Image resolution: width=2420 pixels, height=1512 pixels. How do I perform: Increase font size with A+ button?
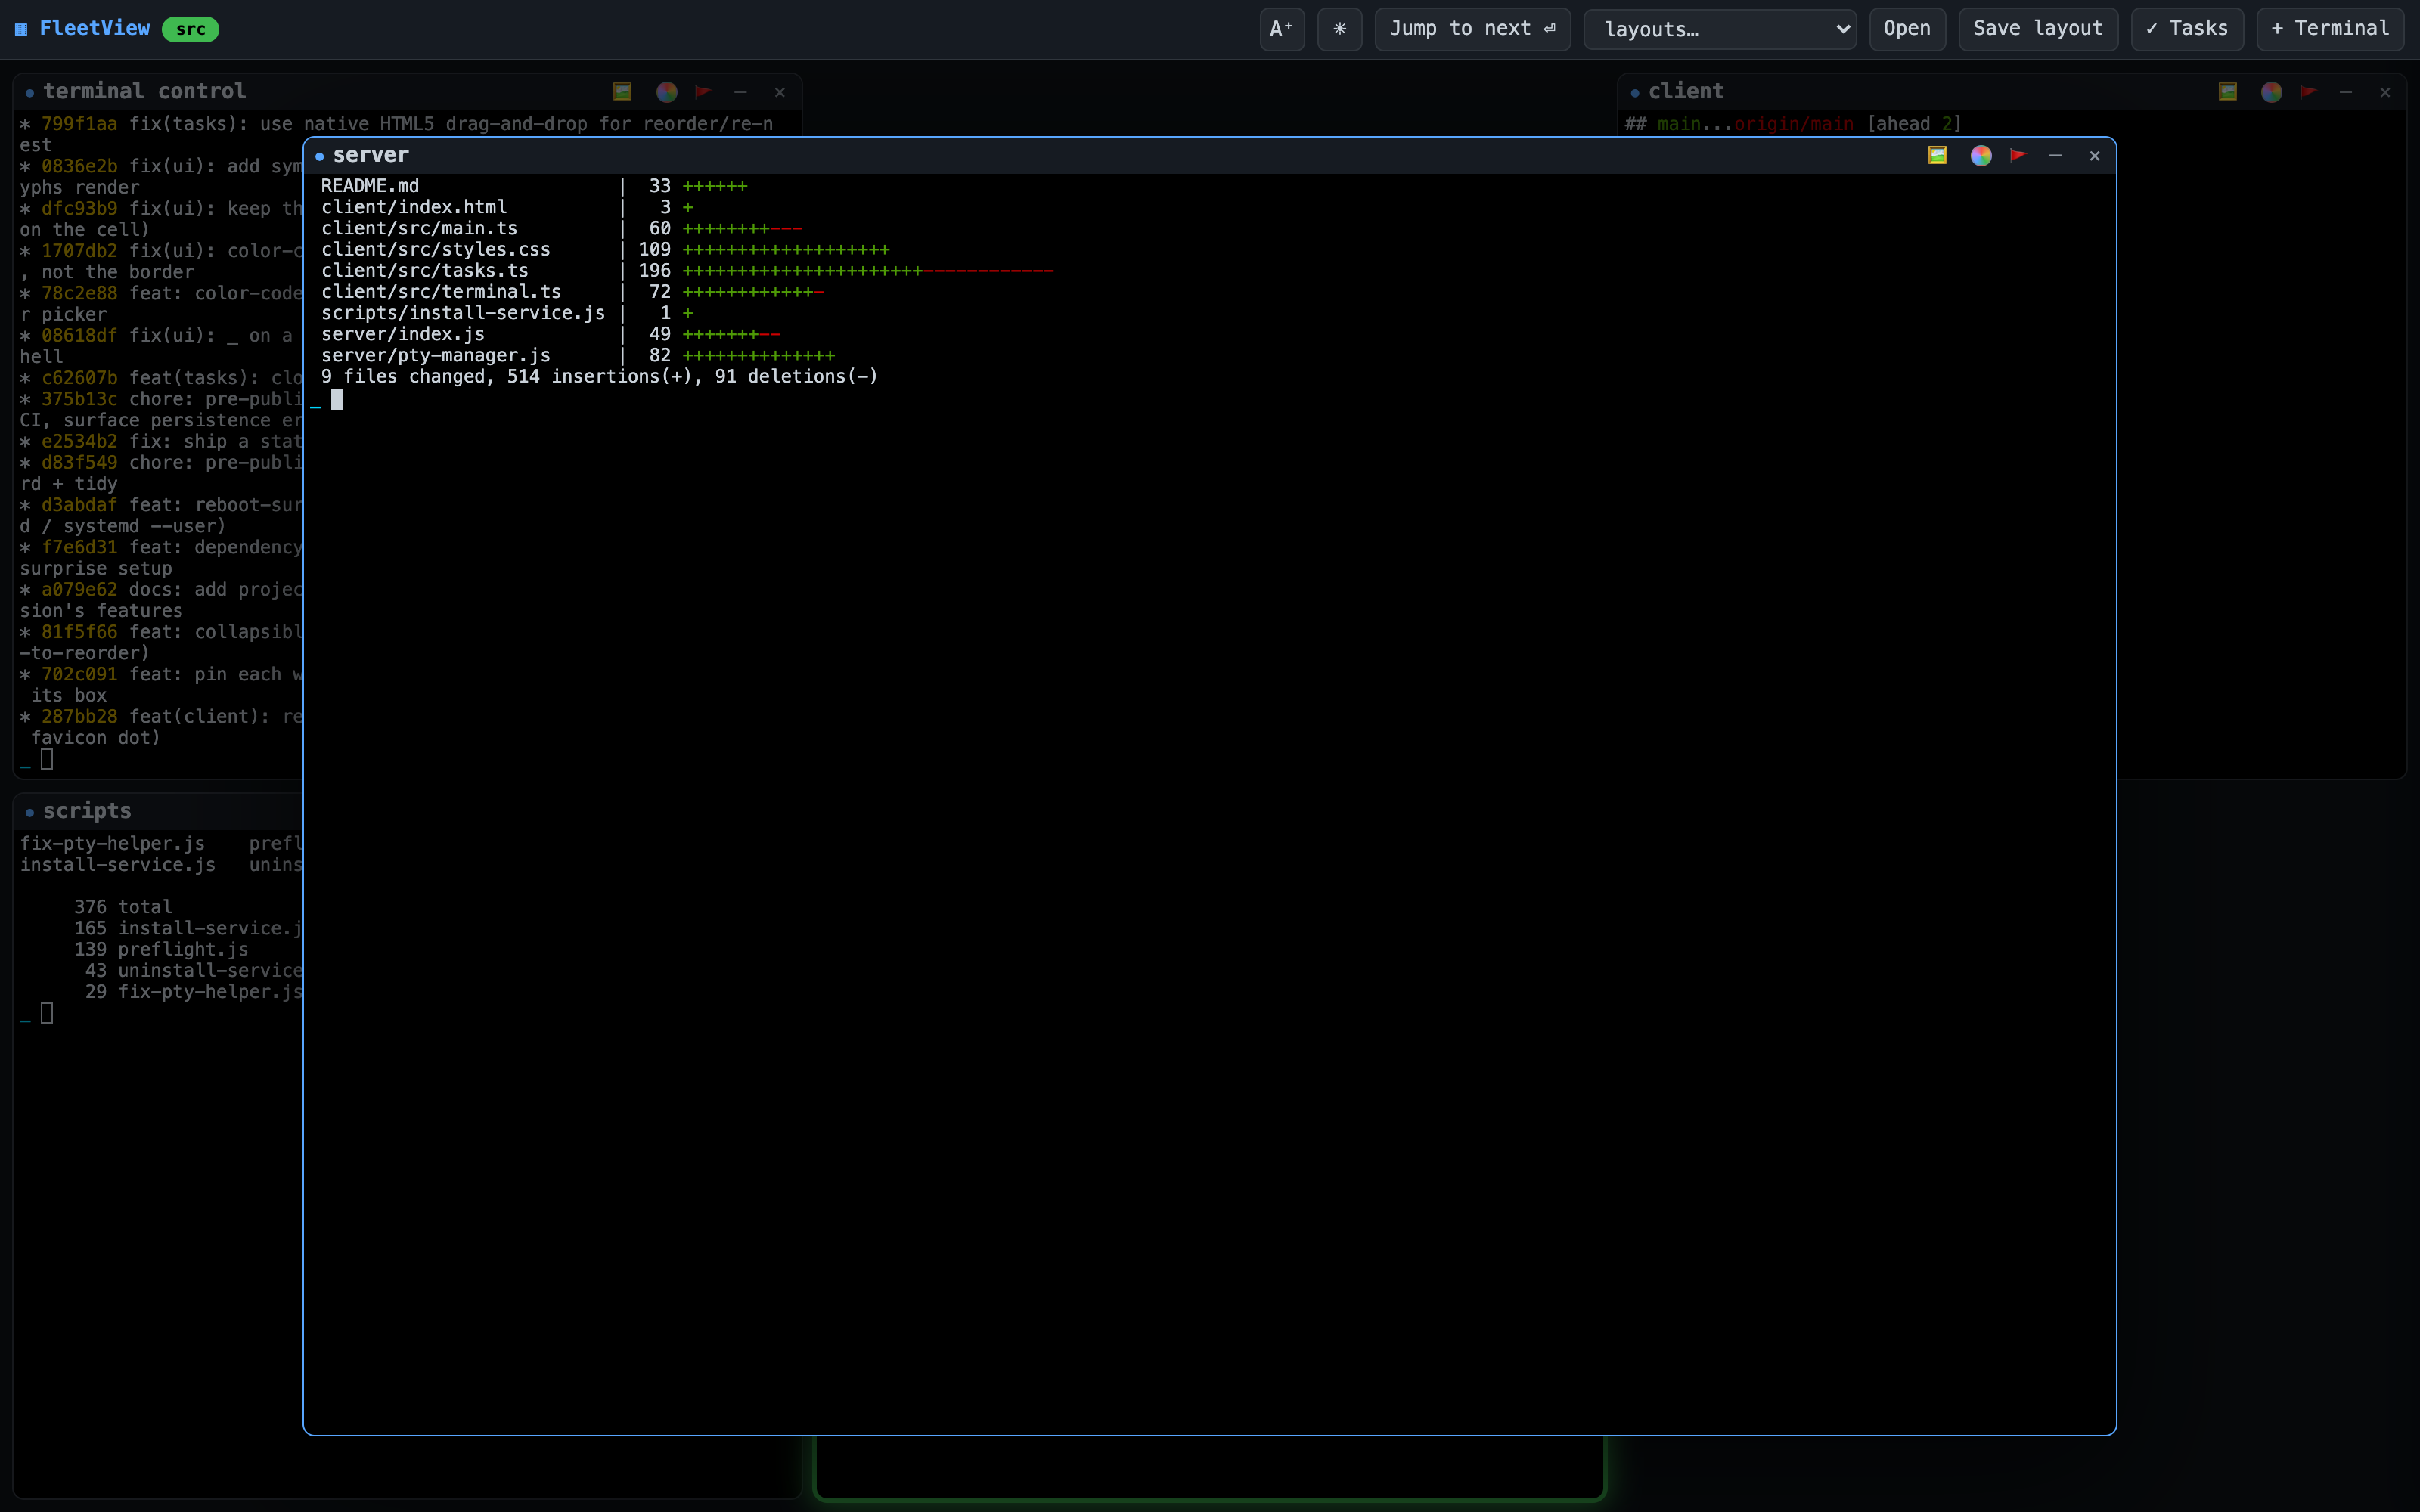point(1281,29)
